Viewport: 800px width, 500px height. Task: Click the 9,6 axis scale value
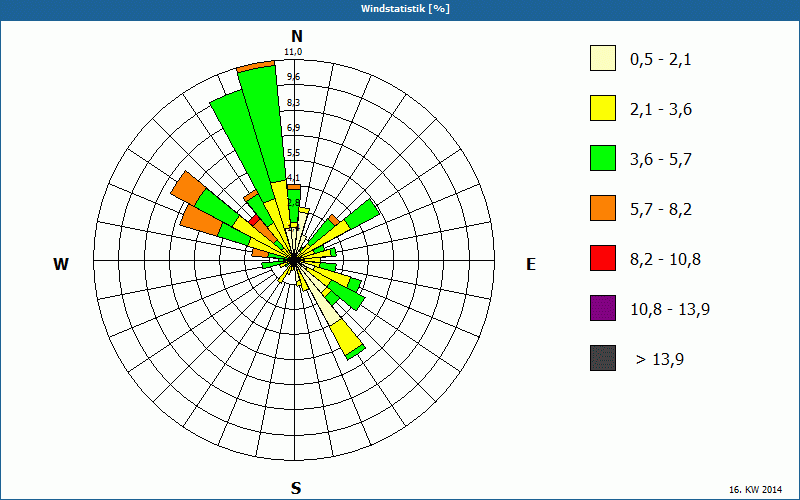[293, 77]
